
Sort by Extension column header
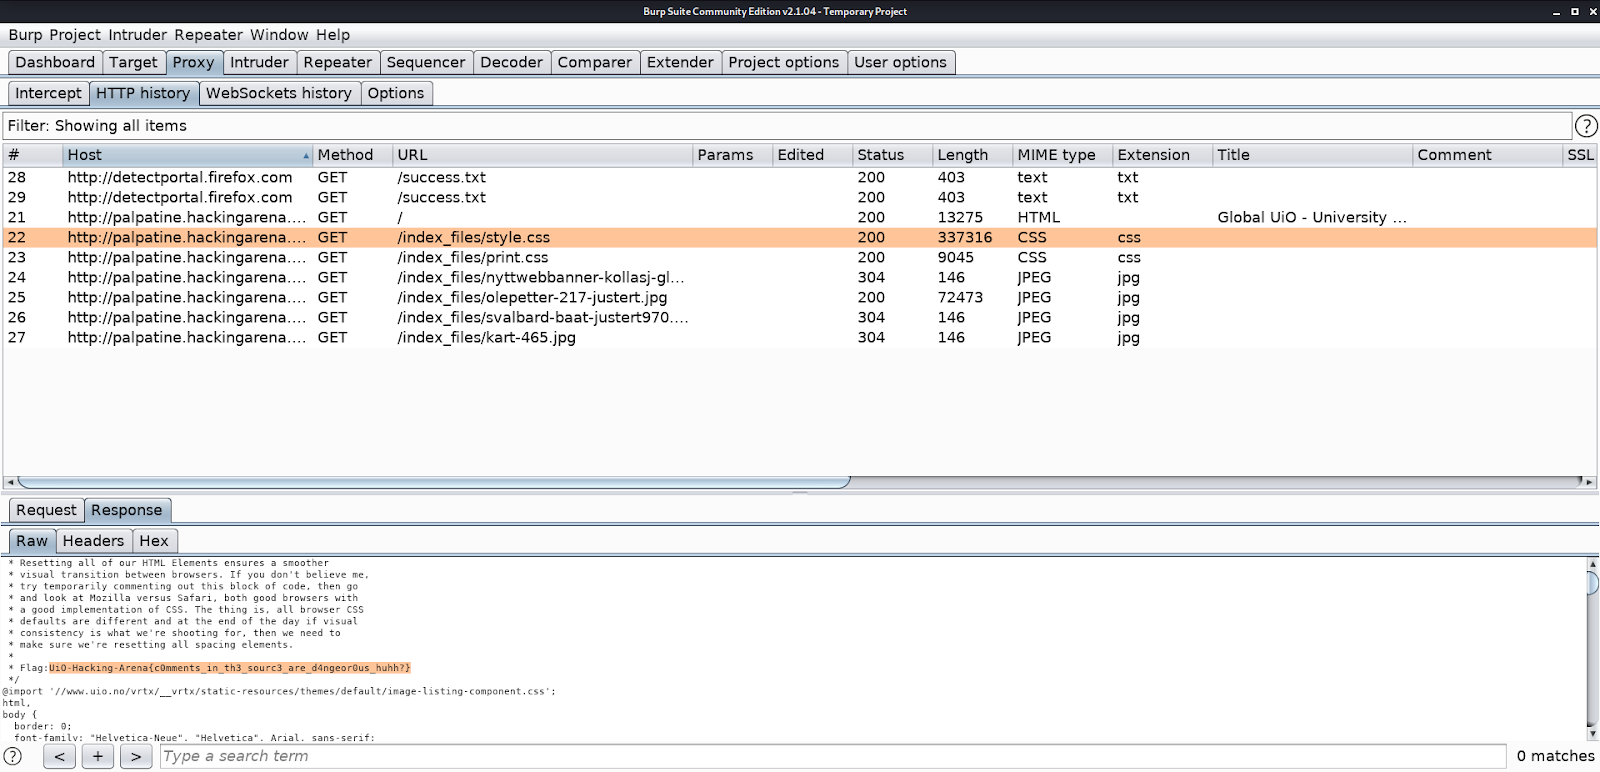[1163, 155]
